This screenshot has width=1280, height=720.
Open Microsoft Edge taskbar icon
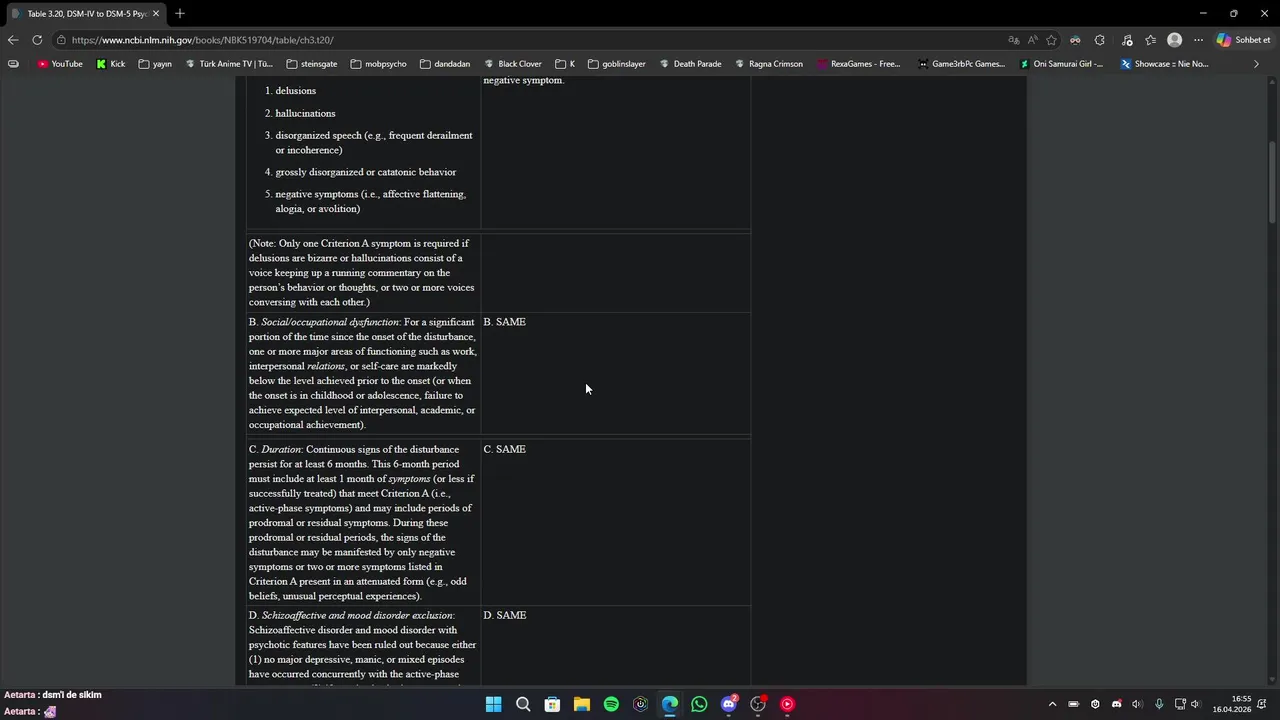[x=670, y=704]
